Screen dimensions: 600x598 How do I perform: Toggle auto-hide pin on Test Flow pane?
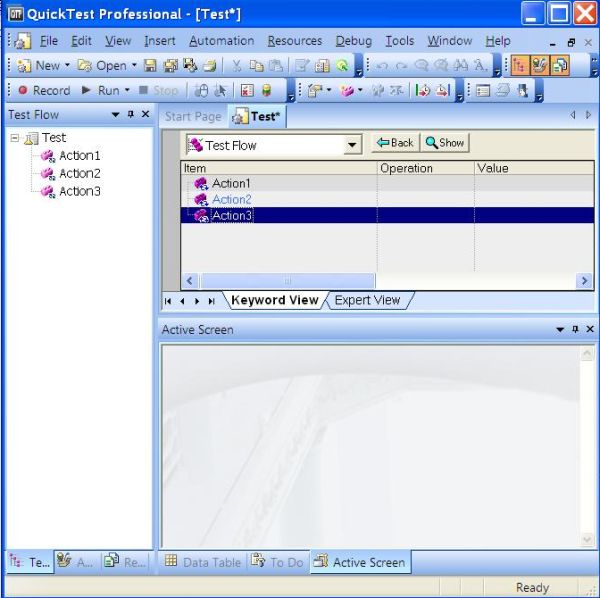pyautogui.click(x=130, y=114)
